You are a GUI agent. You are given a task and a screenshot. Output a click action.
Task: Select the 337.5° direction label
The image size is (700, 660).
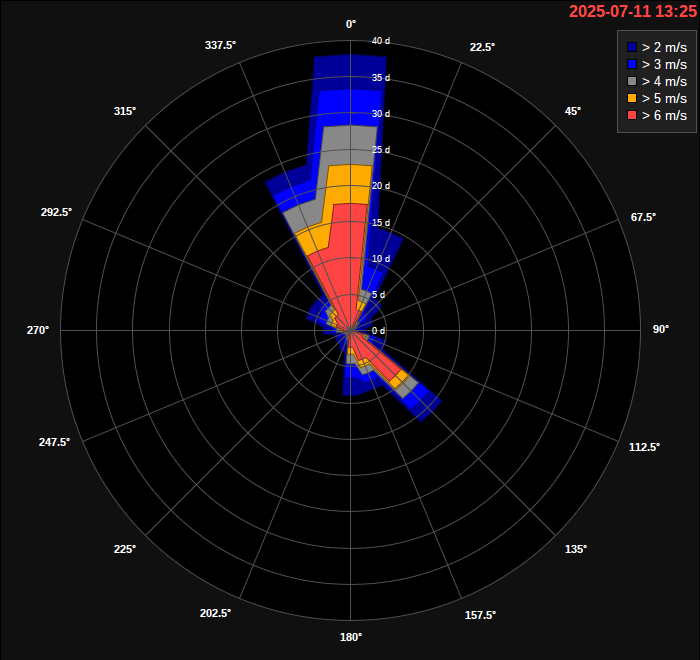click(220, 45)
